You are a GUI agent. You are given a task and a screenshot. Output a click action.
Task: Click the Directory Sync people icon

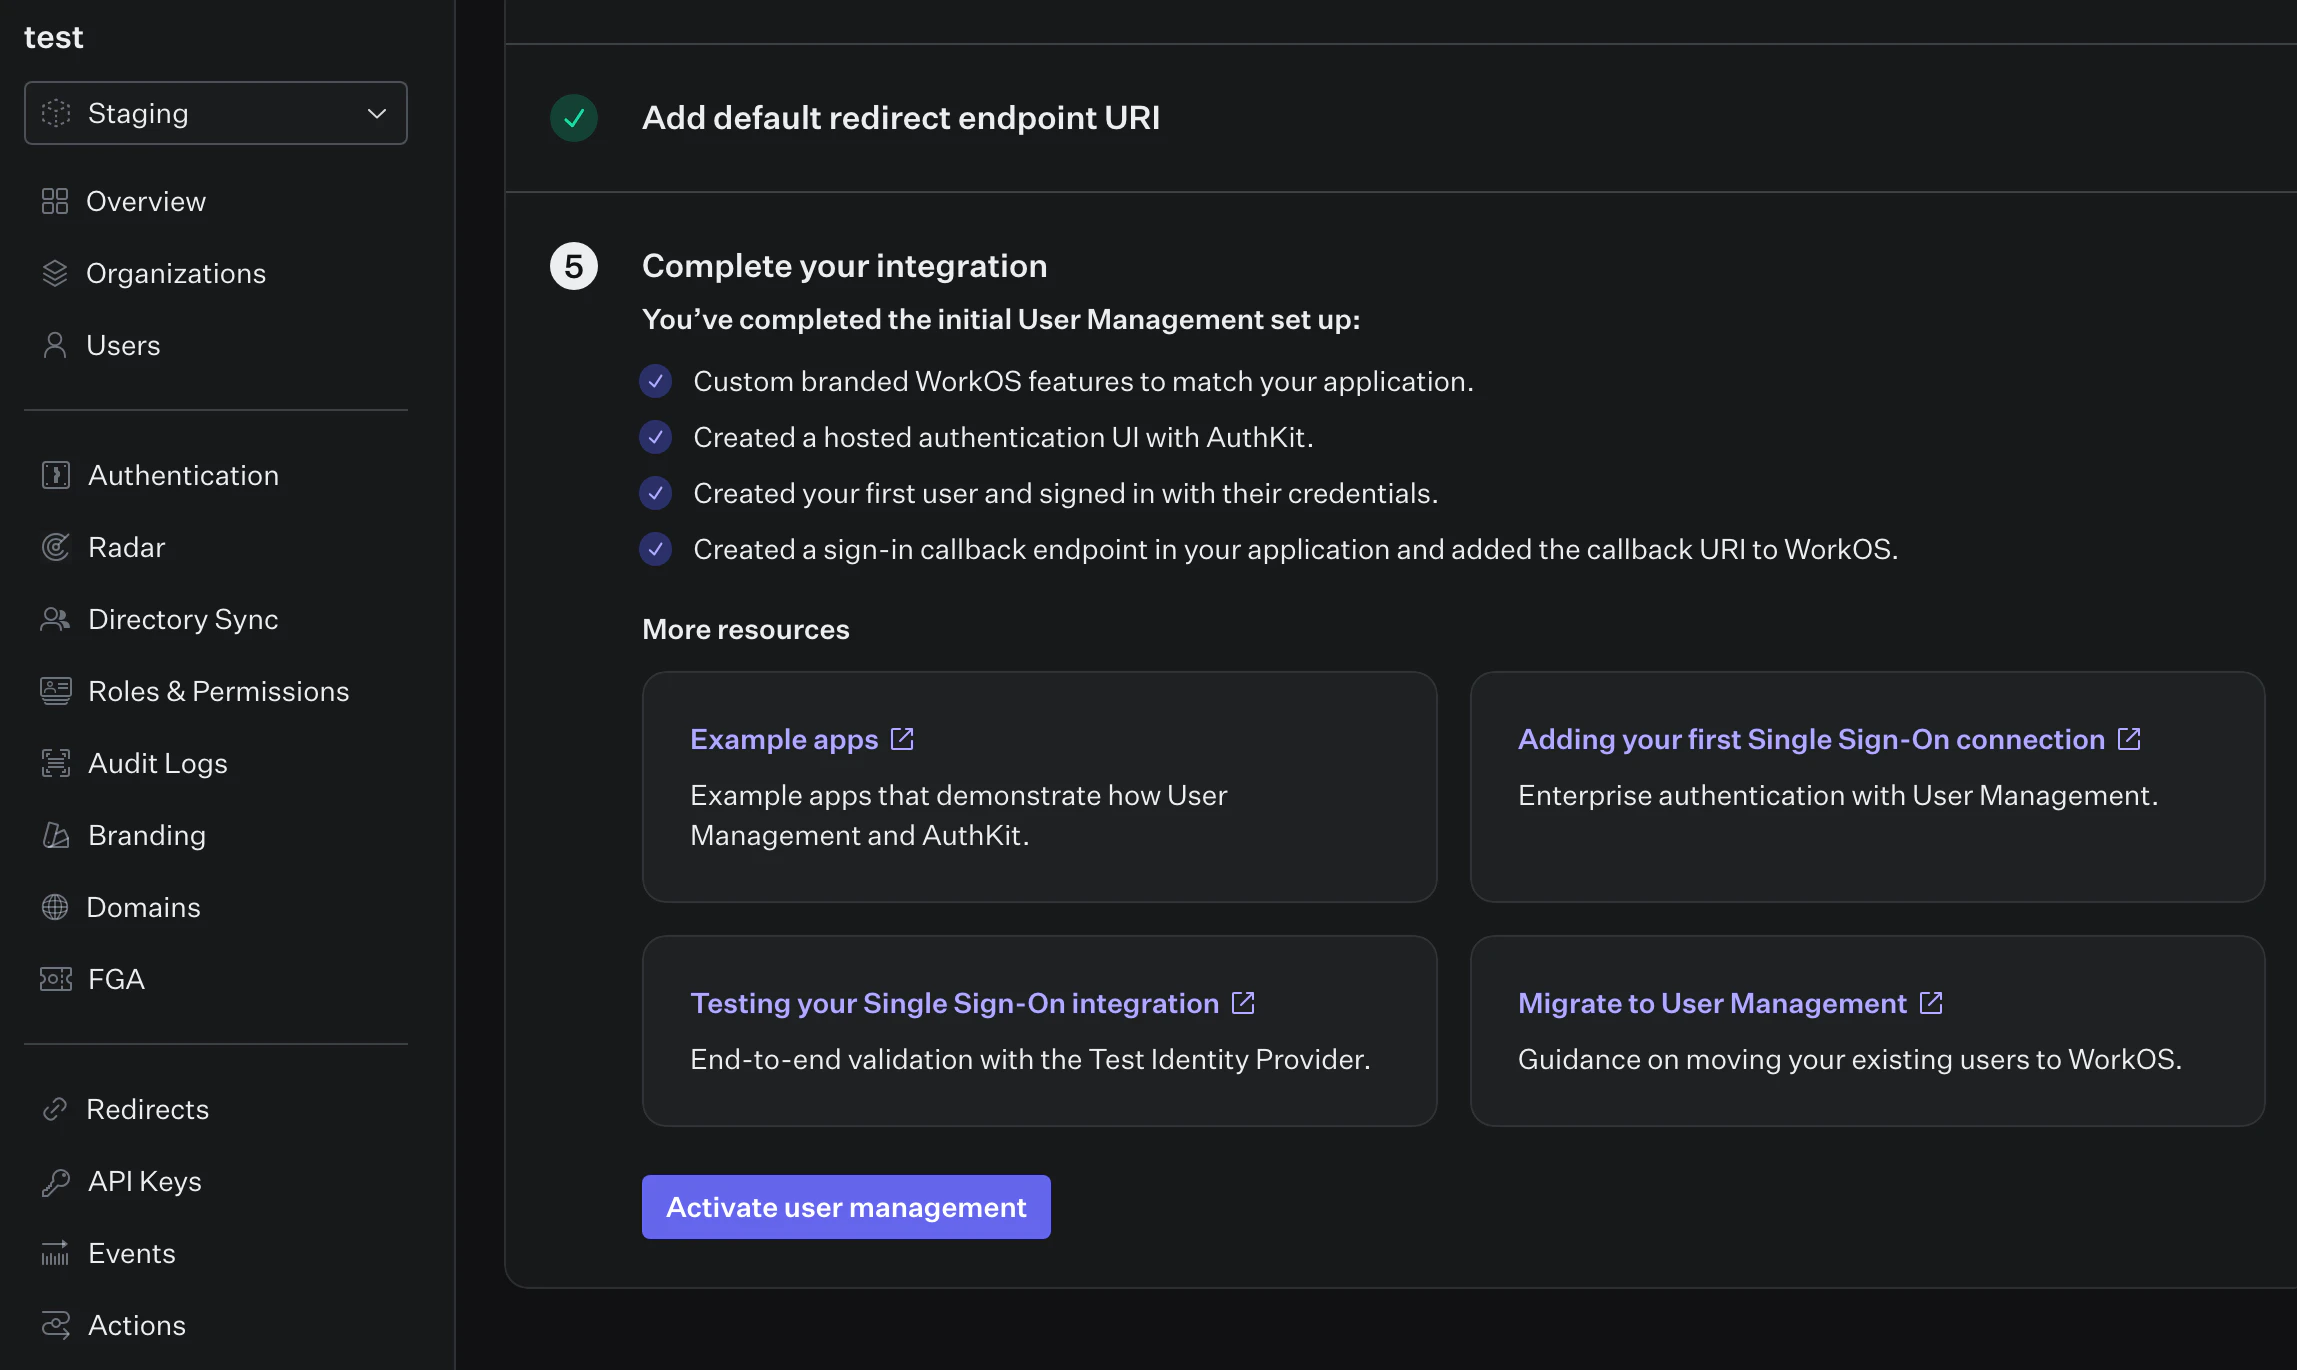coord(56,619)
